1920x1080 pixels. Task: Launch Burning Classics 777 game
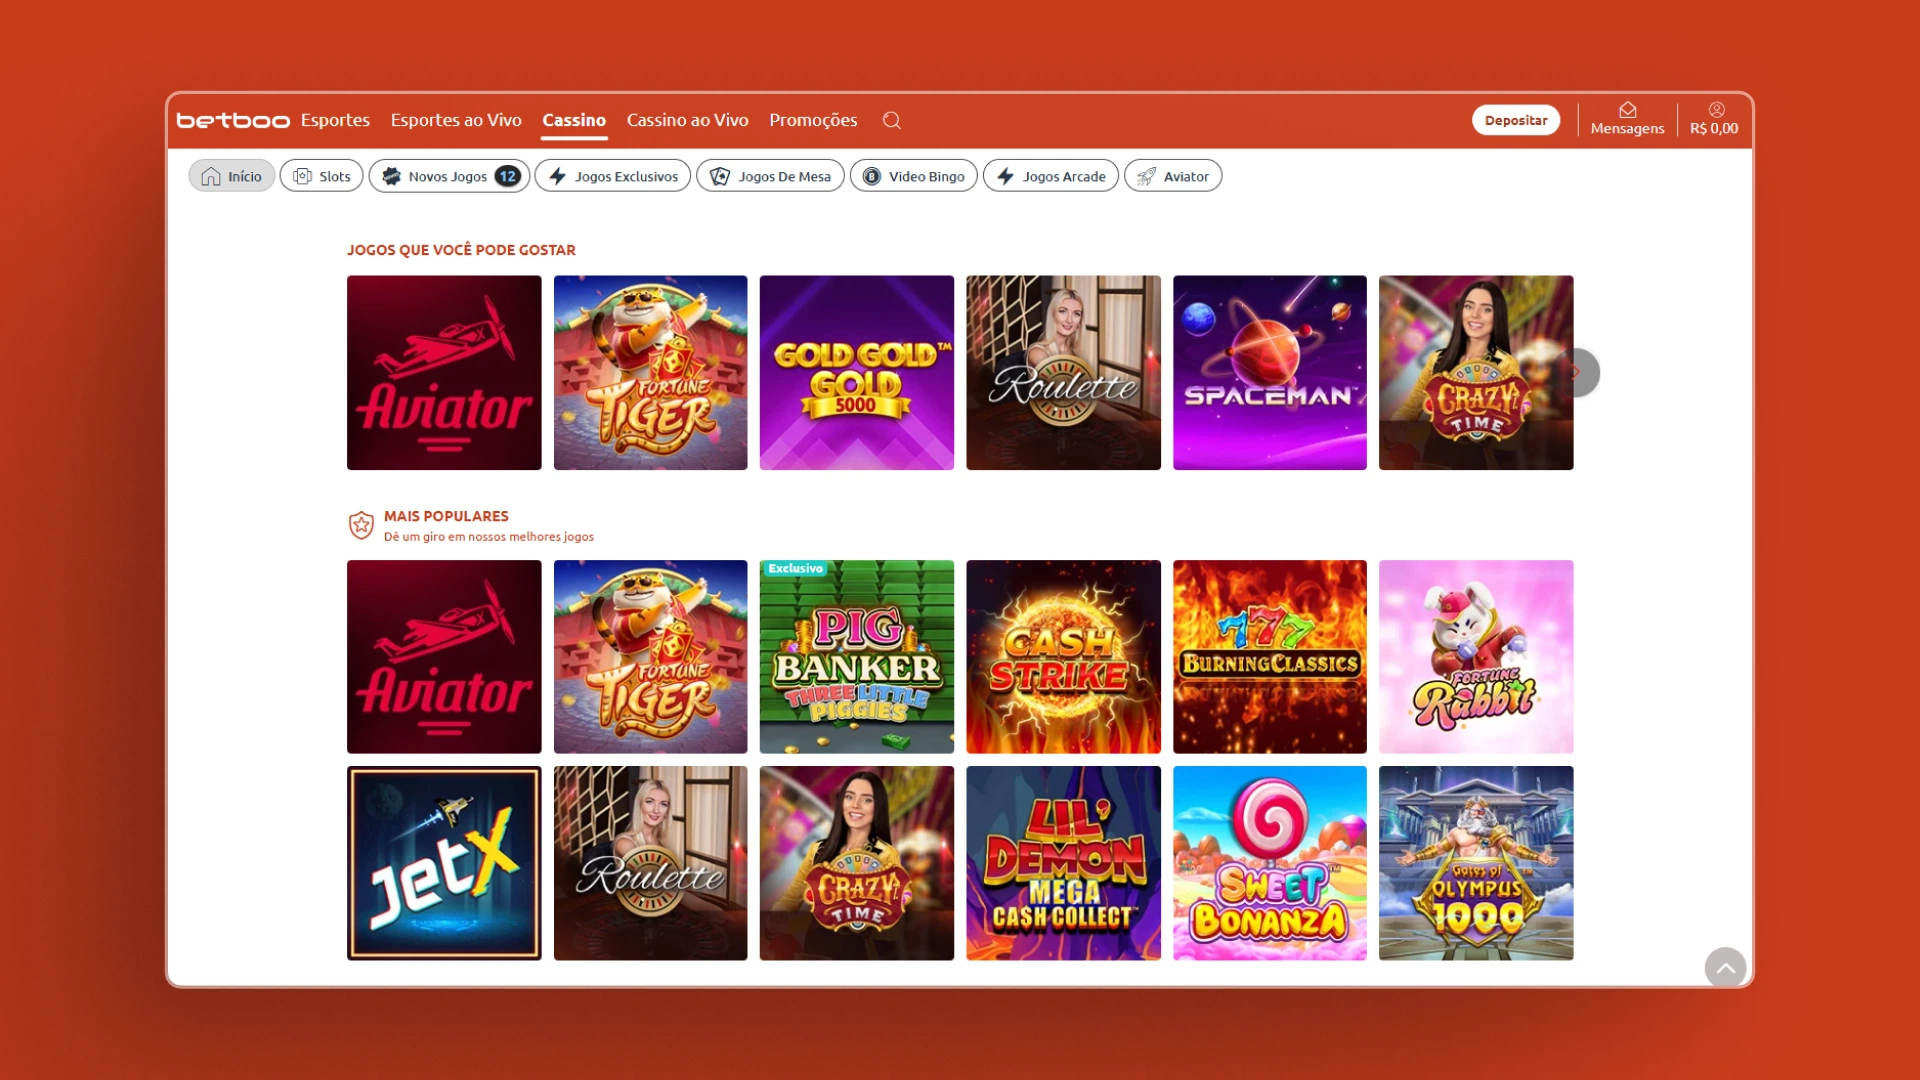(1270, 657)
